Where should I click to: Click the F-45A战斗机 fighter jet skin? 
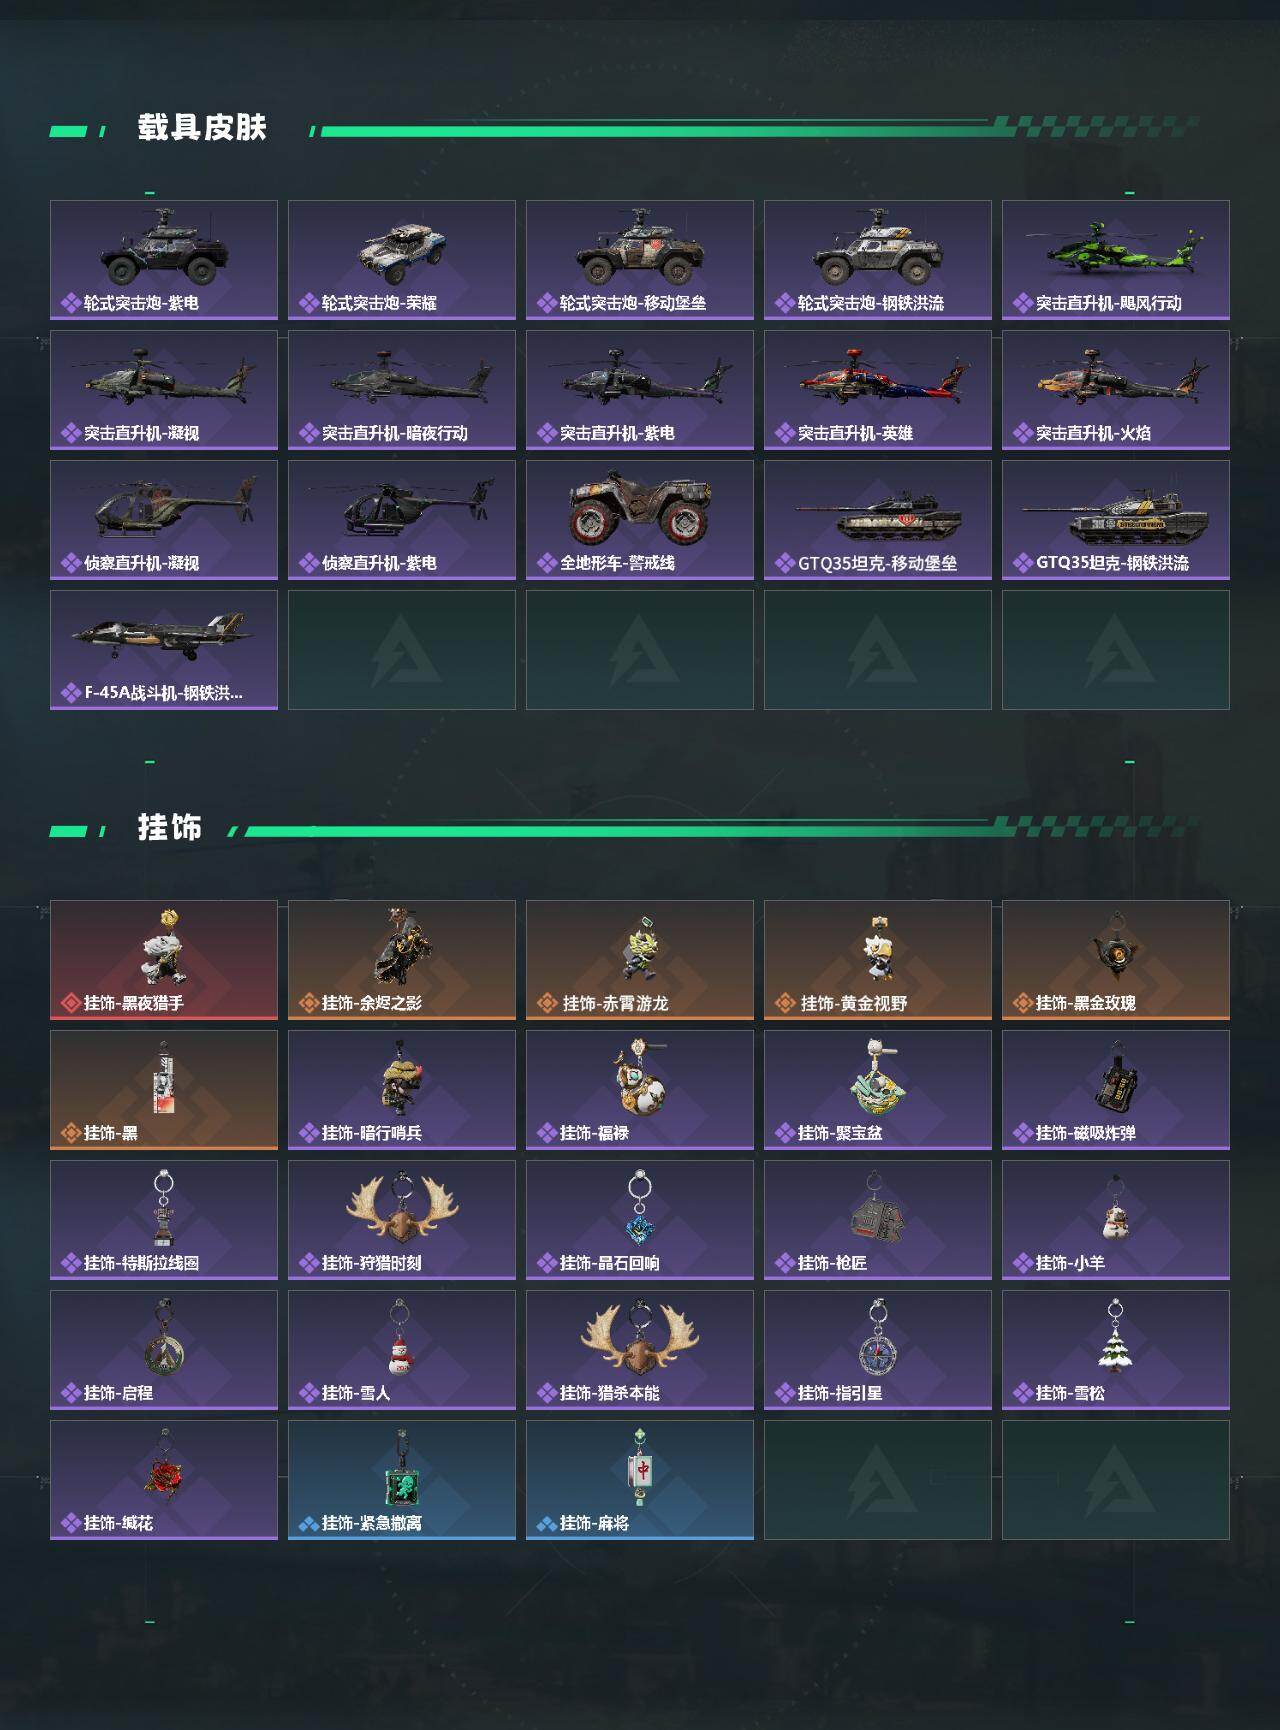click(164, 650)
